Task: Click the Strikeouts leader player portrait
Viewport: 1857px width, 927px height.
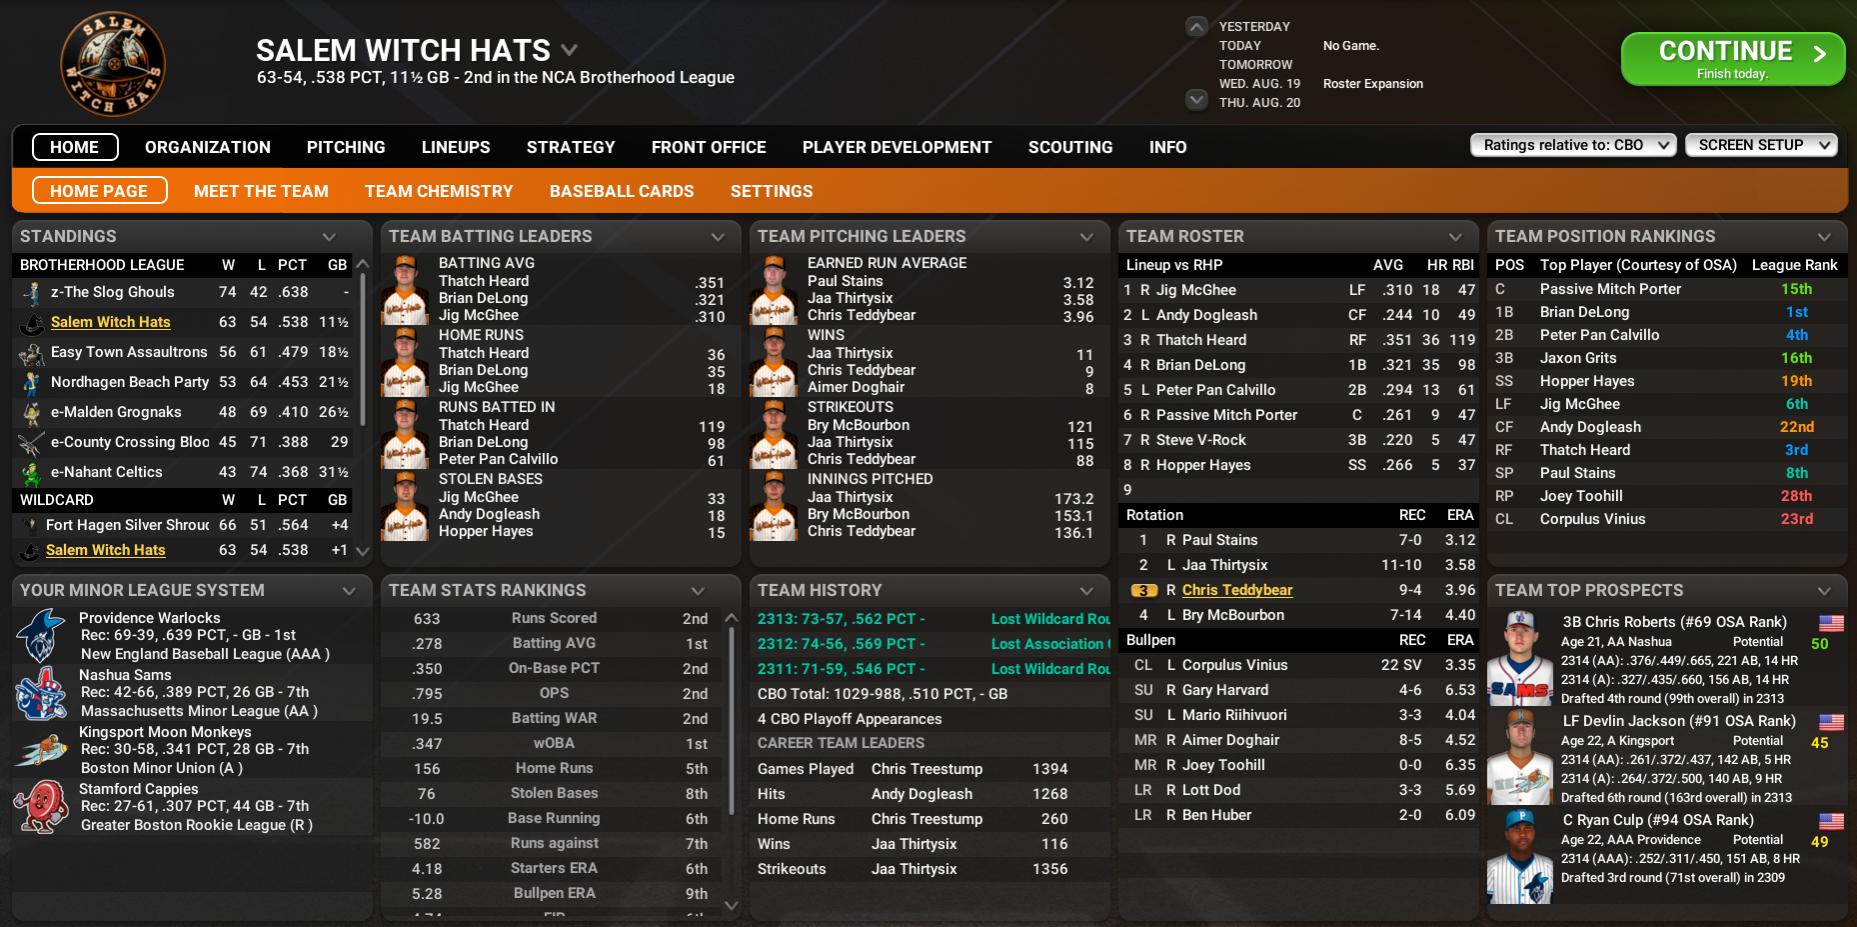Action: [x=774, y=434]
